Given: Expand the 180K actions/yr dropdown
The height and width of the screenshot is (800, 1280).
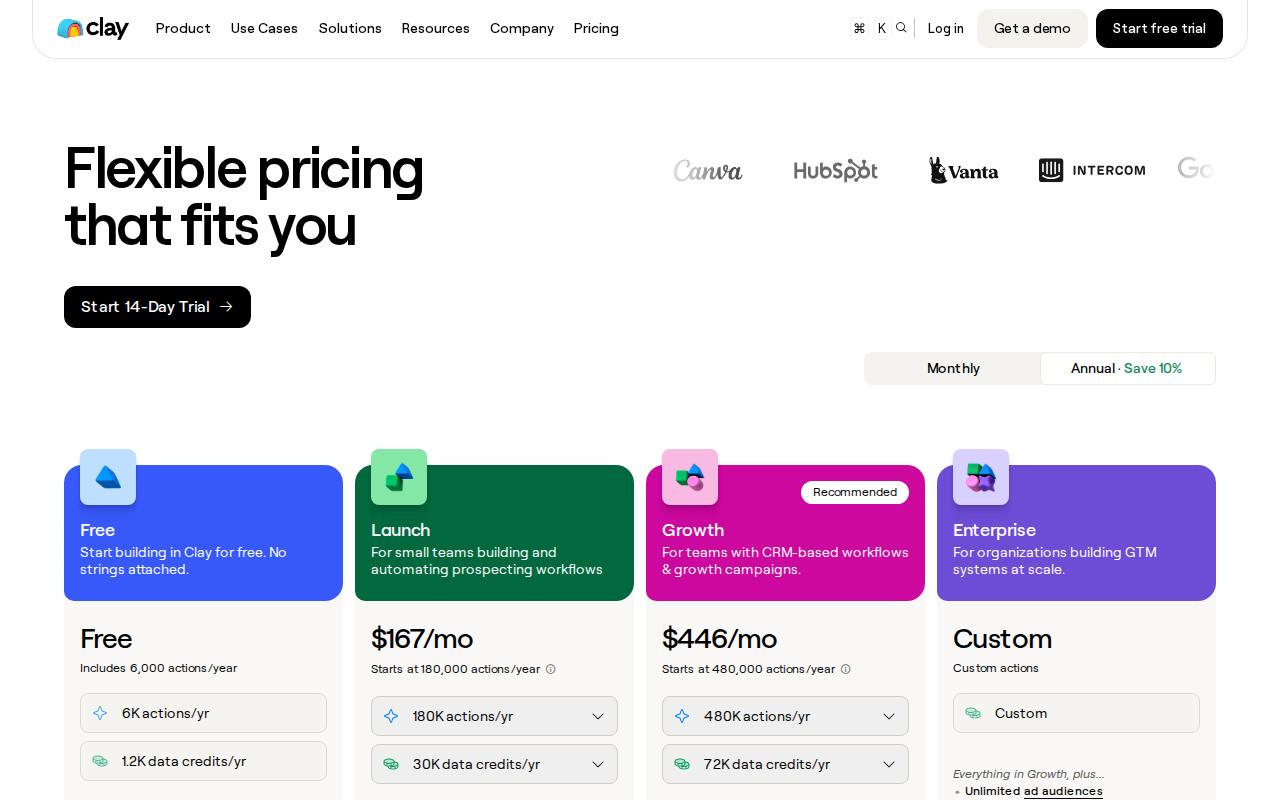Looking at the screenshot, I should click(494, 716).
